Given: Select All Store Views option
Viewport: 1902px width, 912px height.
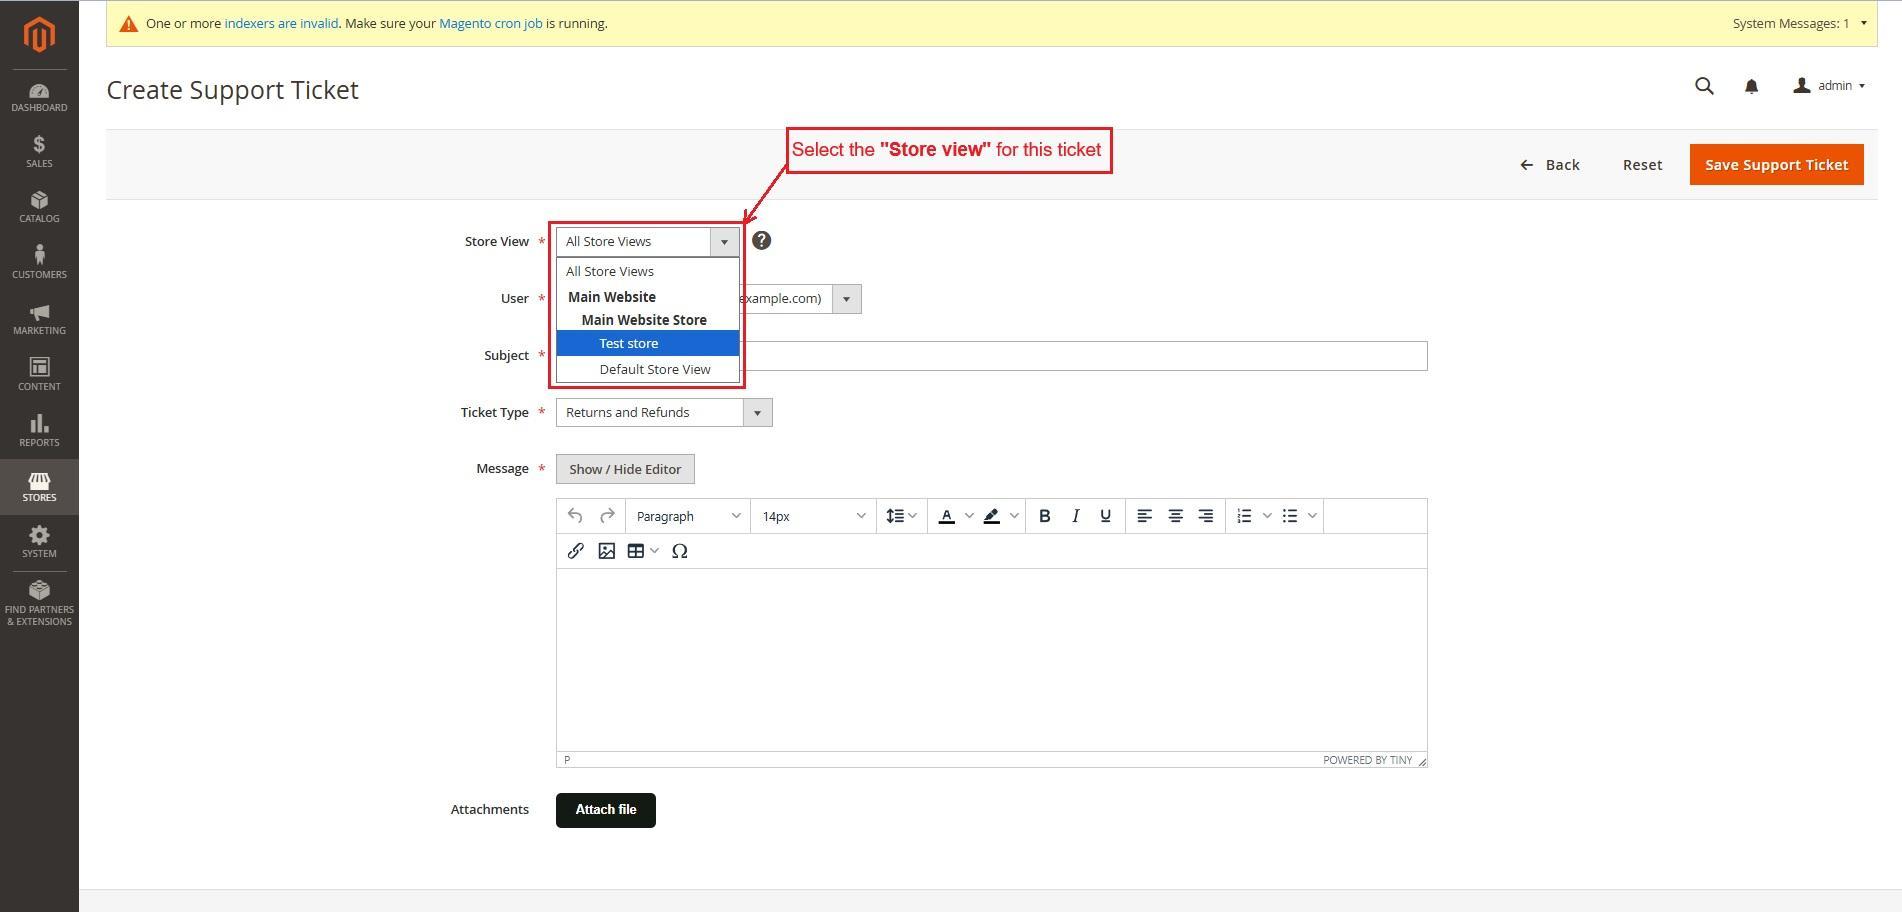Looking at the screenshot, I should pos(648,271).
